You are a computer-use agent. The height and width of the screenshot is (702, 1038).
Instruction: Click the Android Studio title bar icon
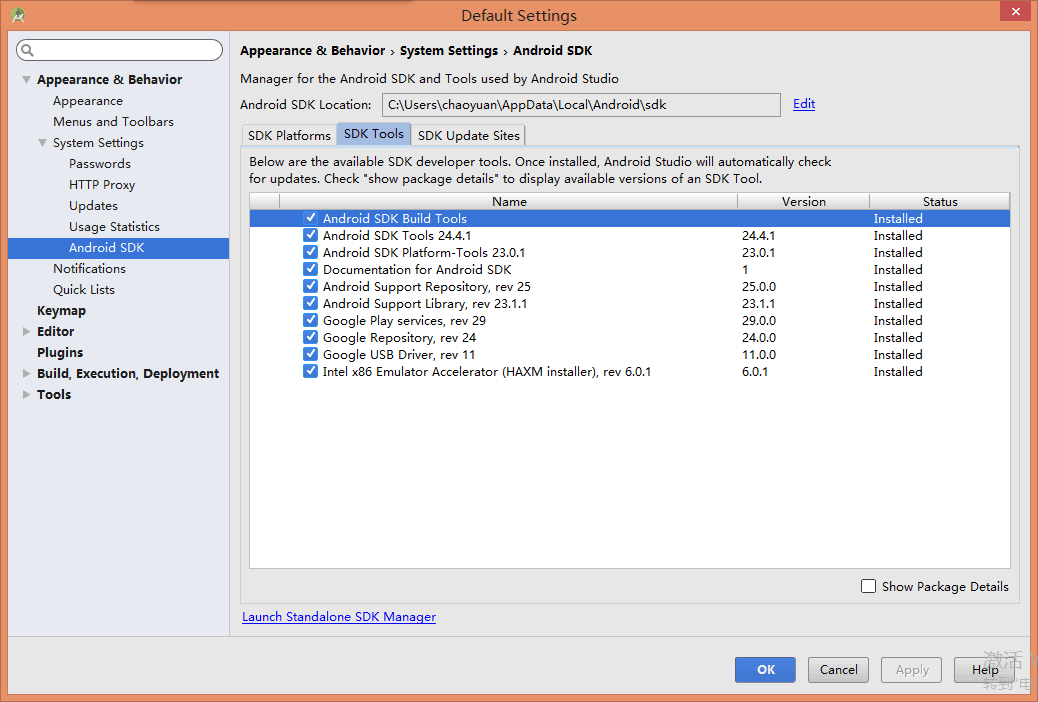19,15
